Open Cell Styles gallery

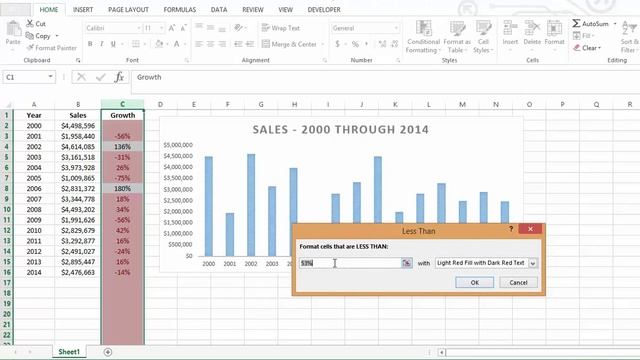[483, 37]
